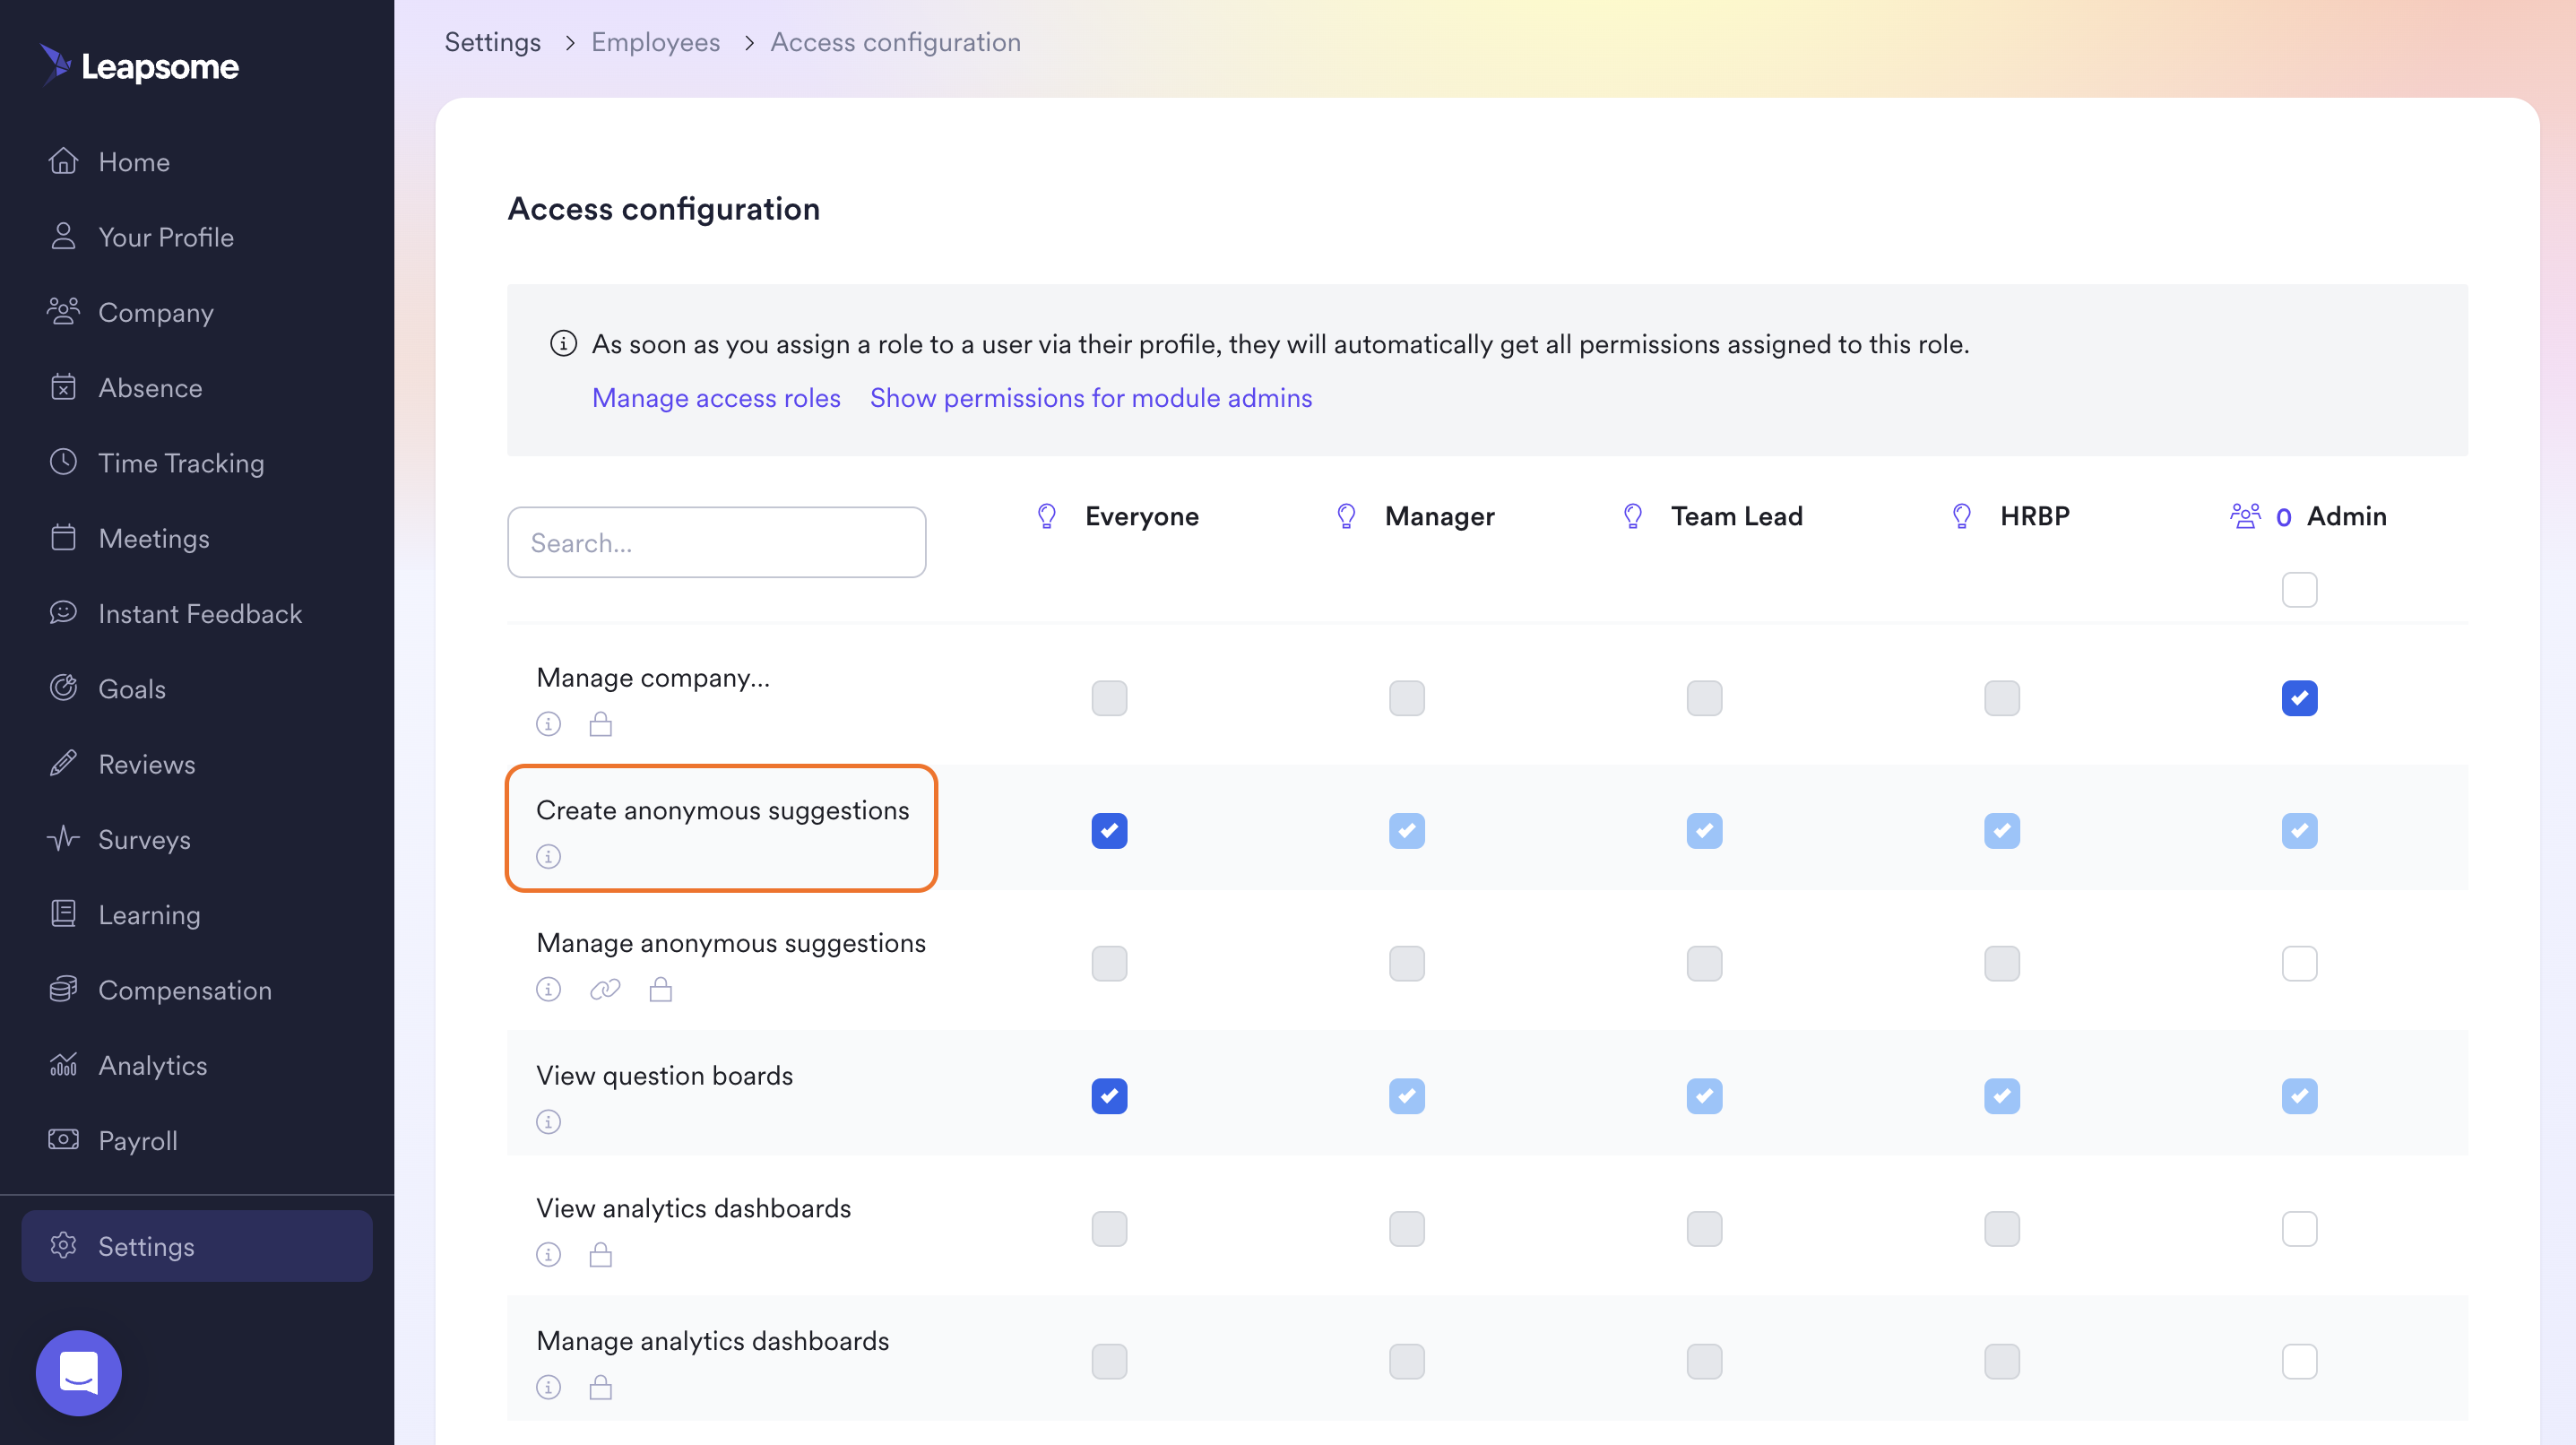Image resolution: width=2576 pixels, height=1445 pixels.
Task: Click lock icon under Manage analytics dashboards
Action: (600, 1387)
